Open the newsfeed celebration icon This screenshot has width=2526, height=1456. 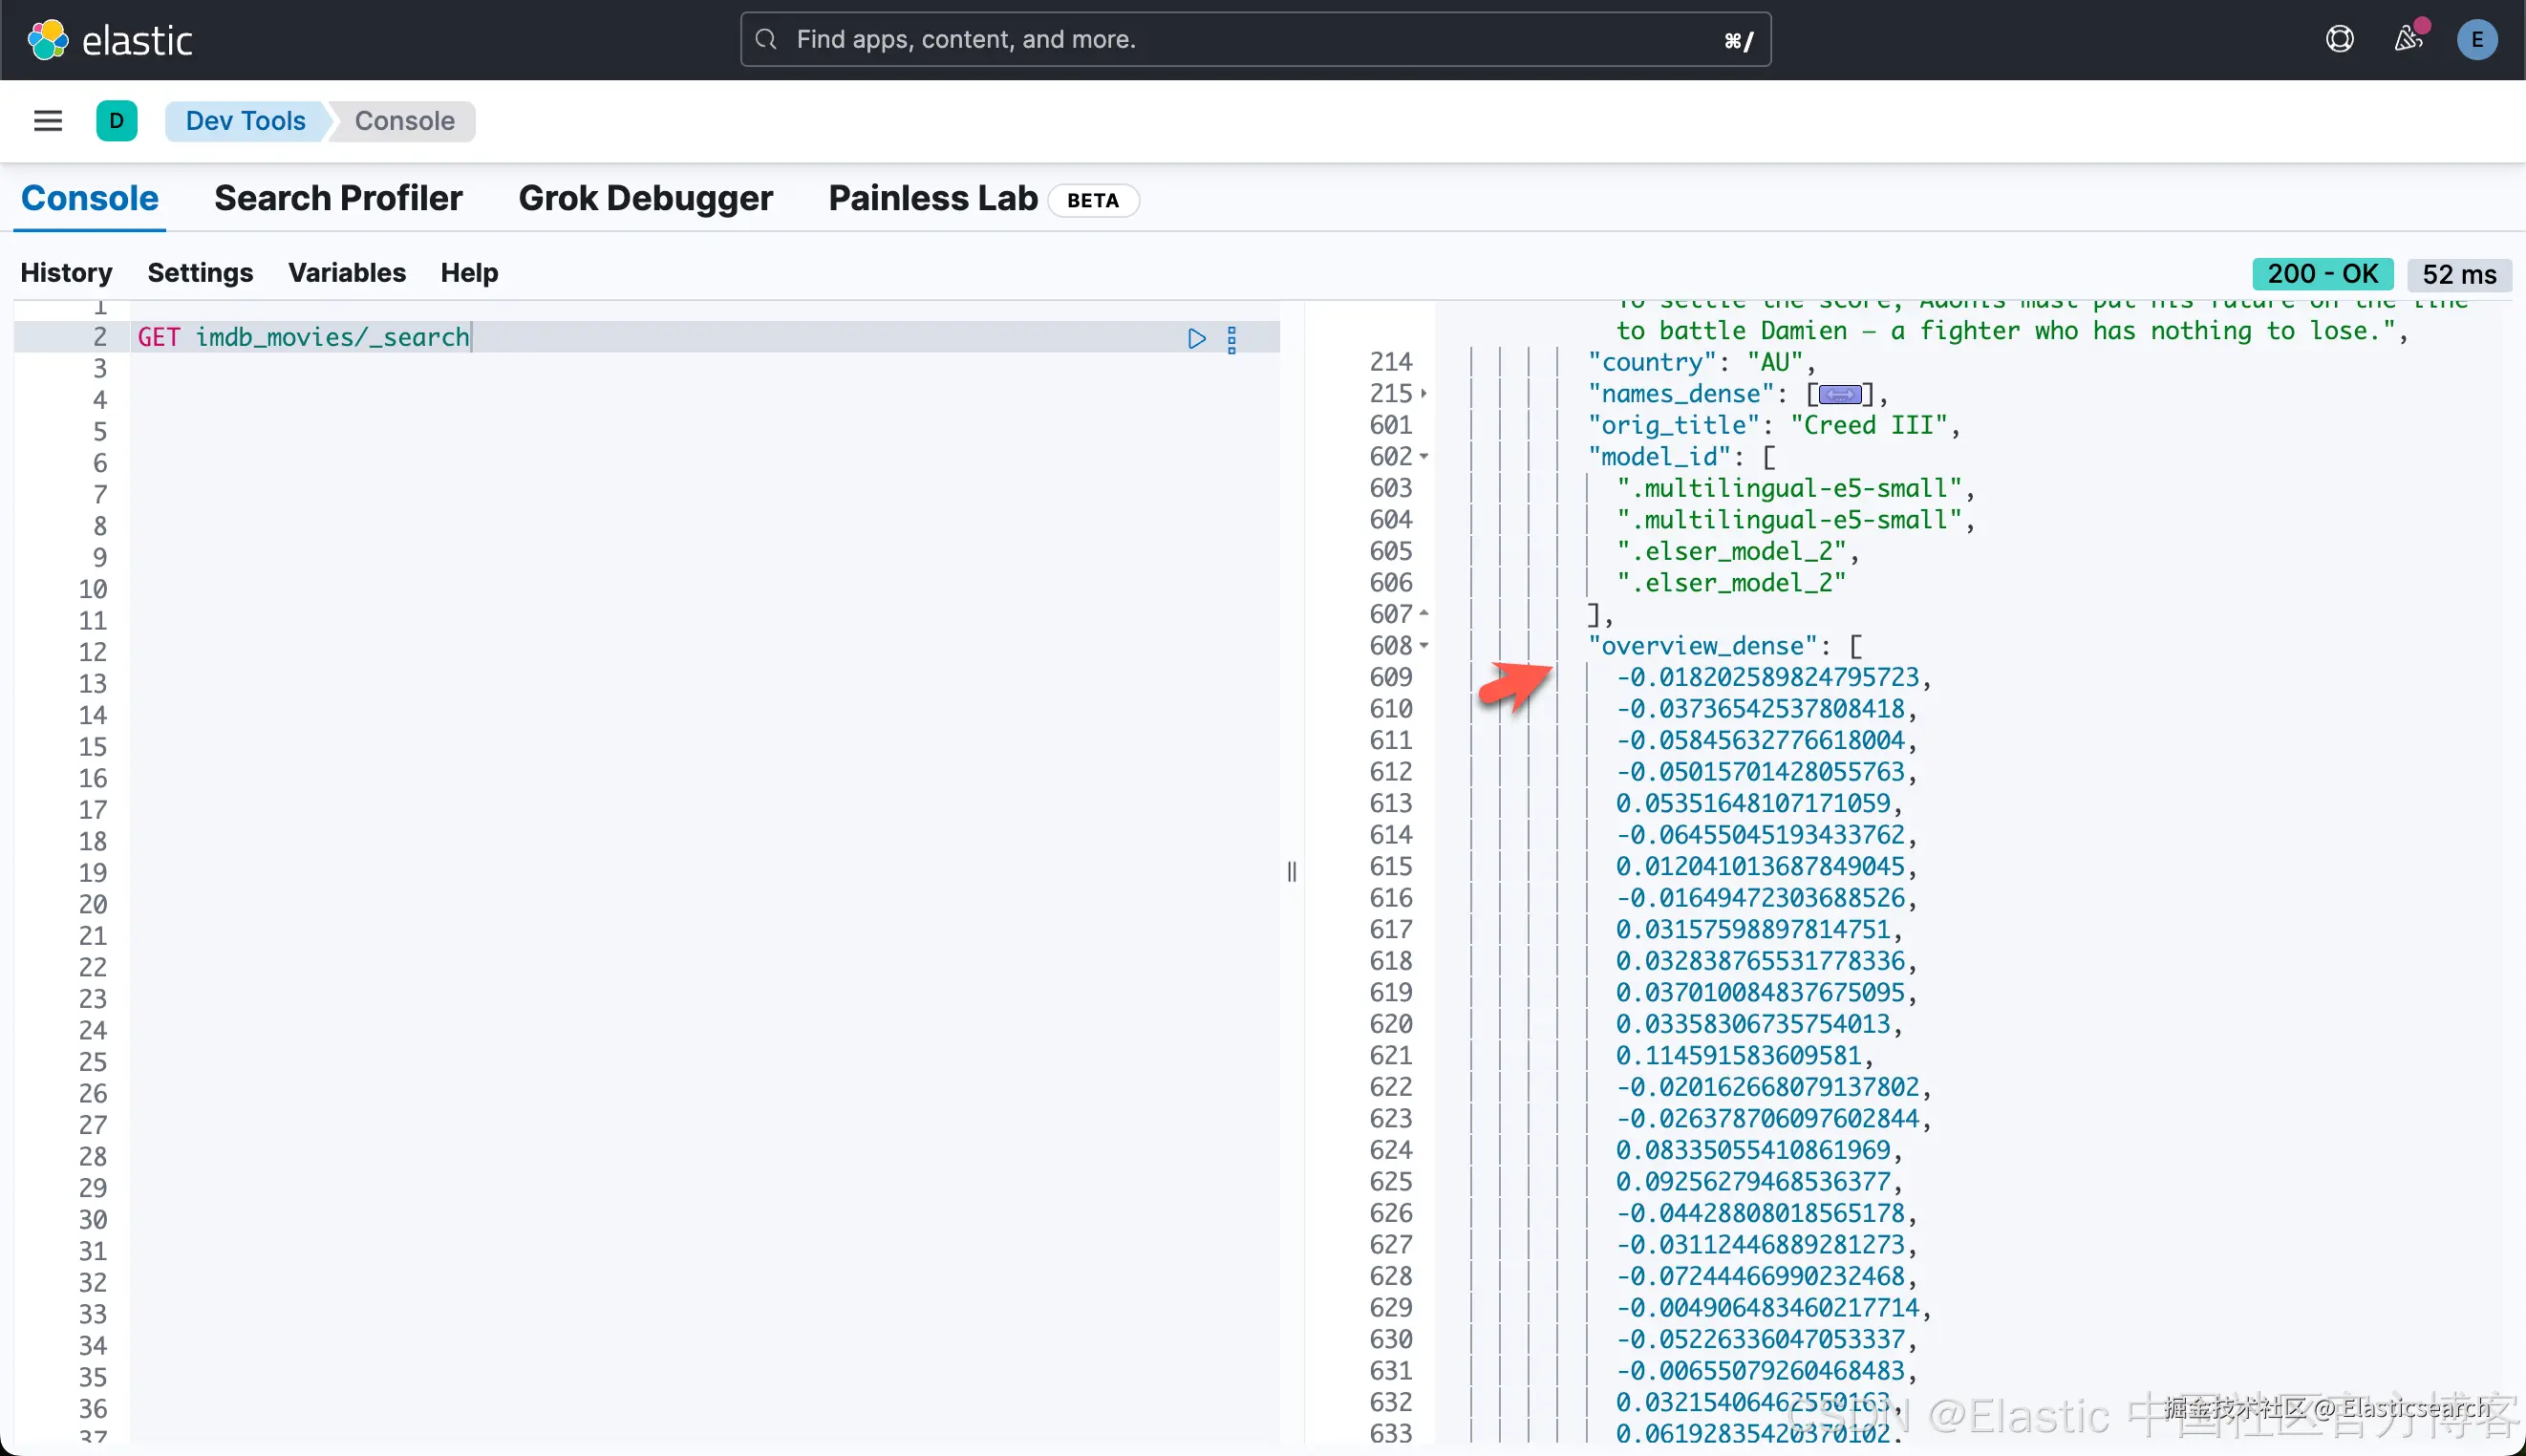(x=2408, y=40)
